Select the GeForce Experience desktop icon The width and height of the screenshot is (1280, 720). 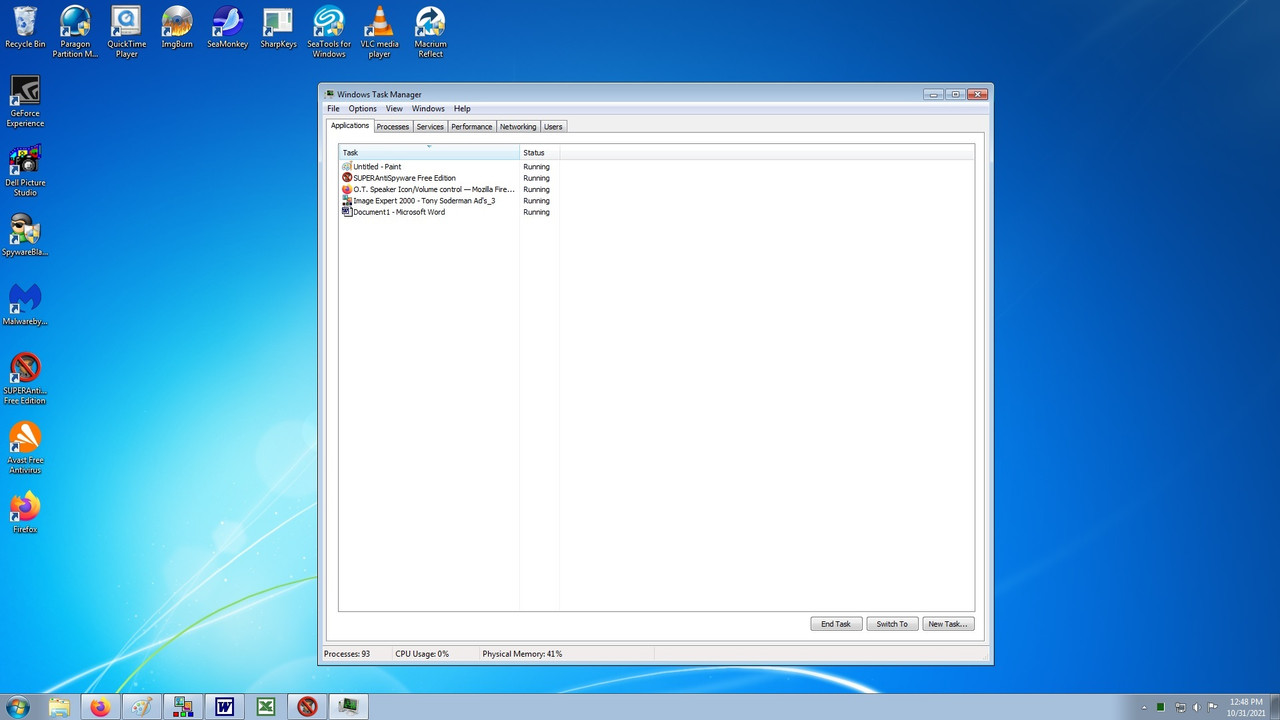pos(25,101)
